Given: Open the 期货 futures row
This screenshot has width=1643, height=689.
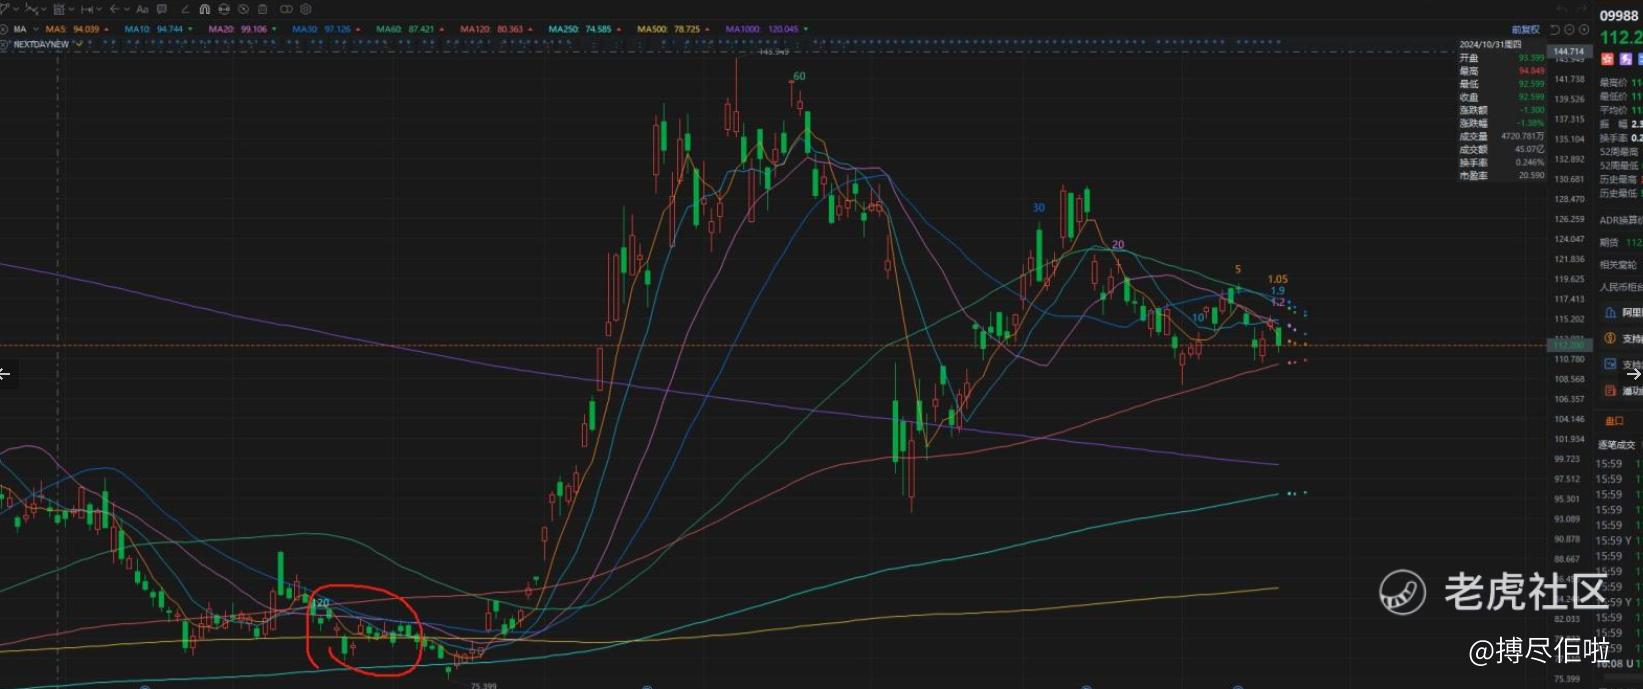Looking at the screenshot, I should [x=1620, y=243].
